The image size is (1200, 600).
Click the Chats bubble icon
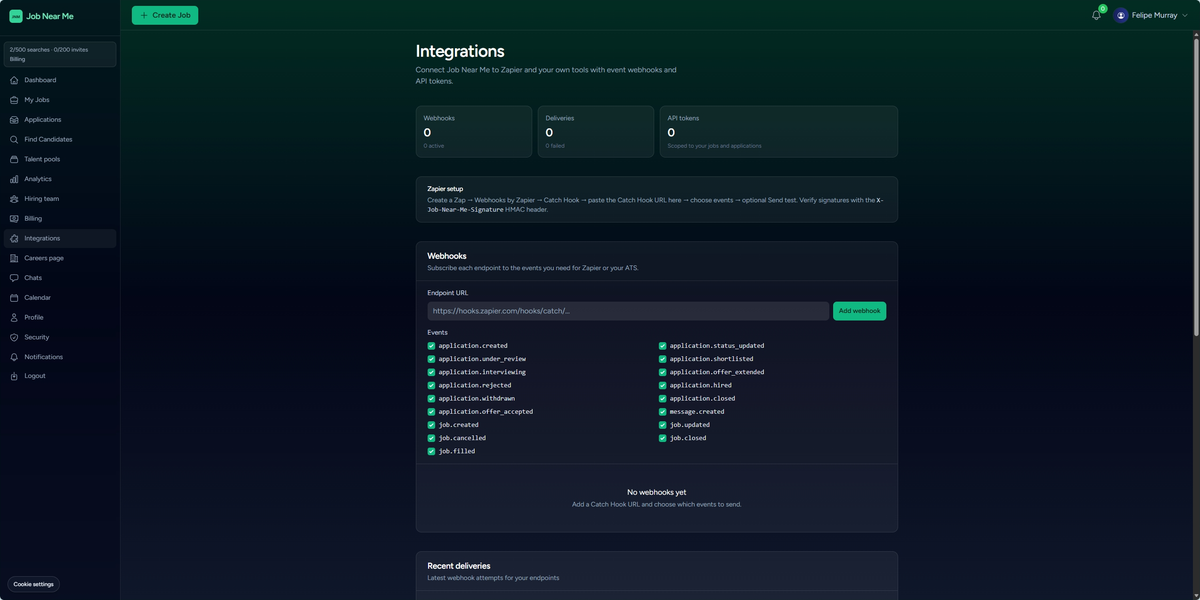point(14,278)
